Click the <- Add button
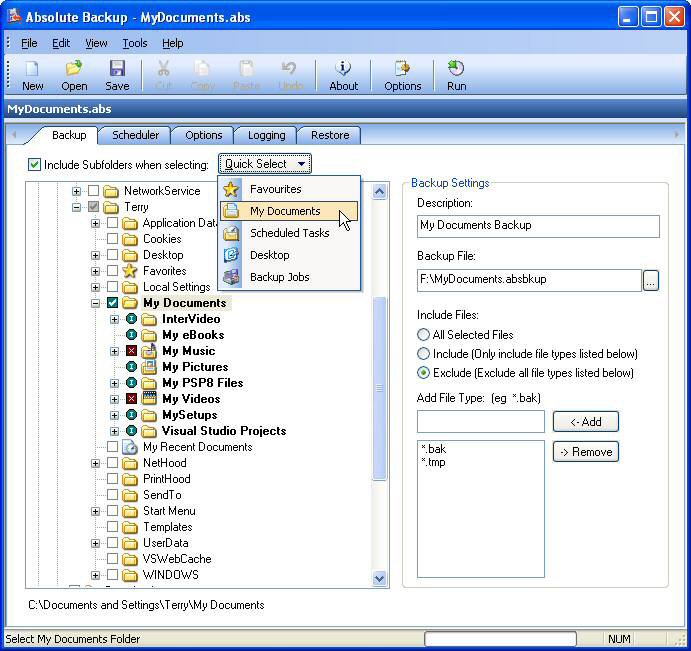The height and width of the screenshot is (651, 691). [586, 422]
